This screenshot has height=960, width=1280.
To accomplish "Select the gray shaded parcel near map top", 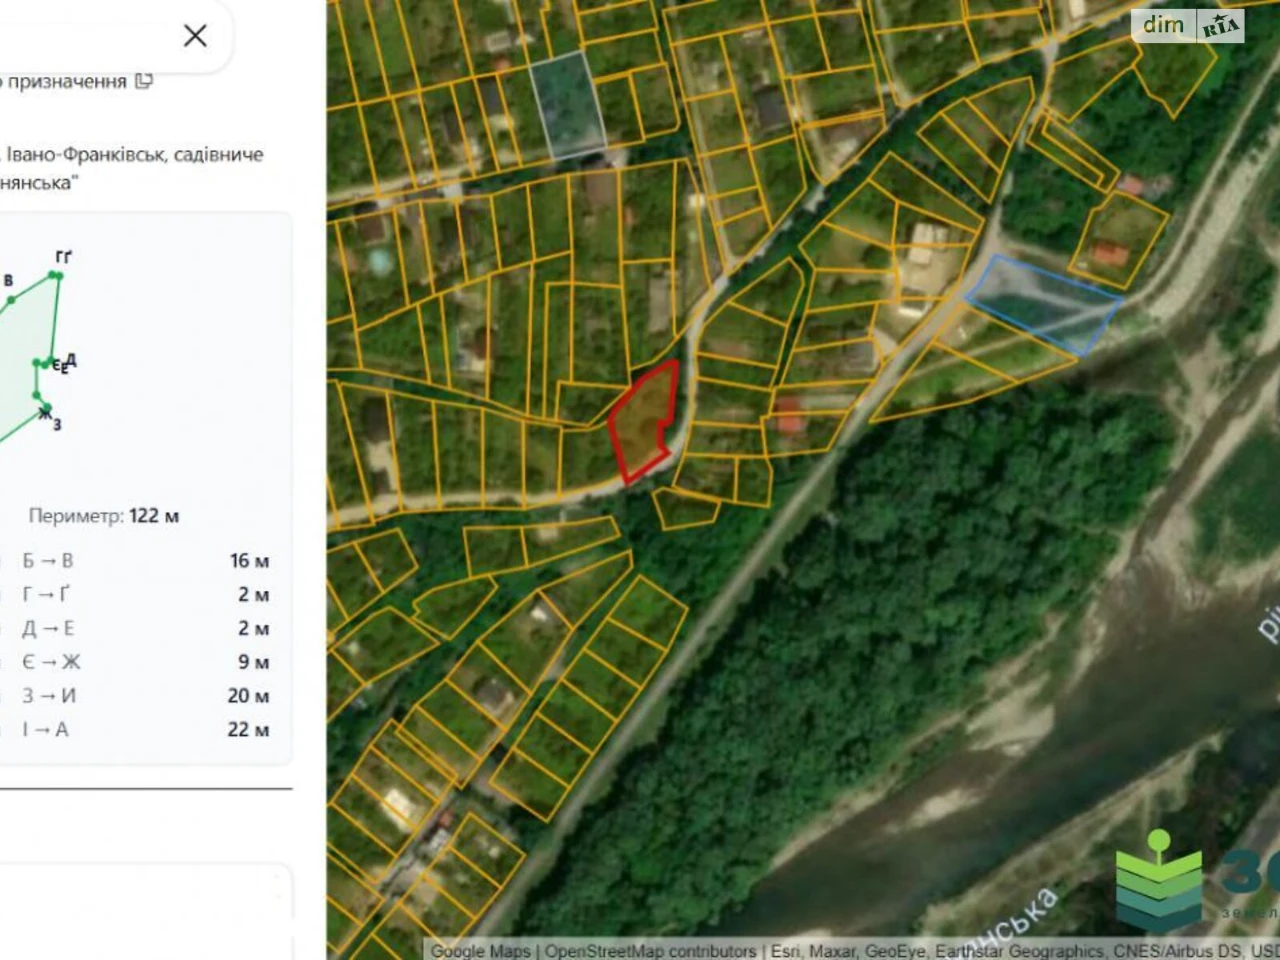I will 568,104.
